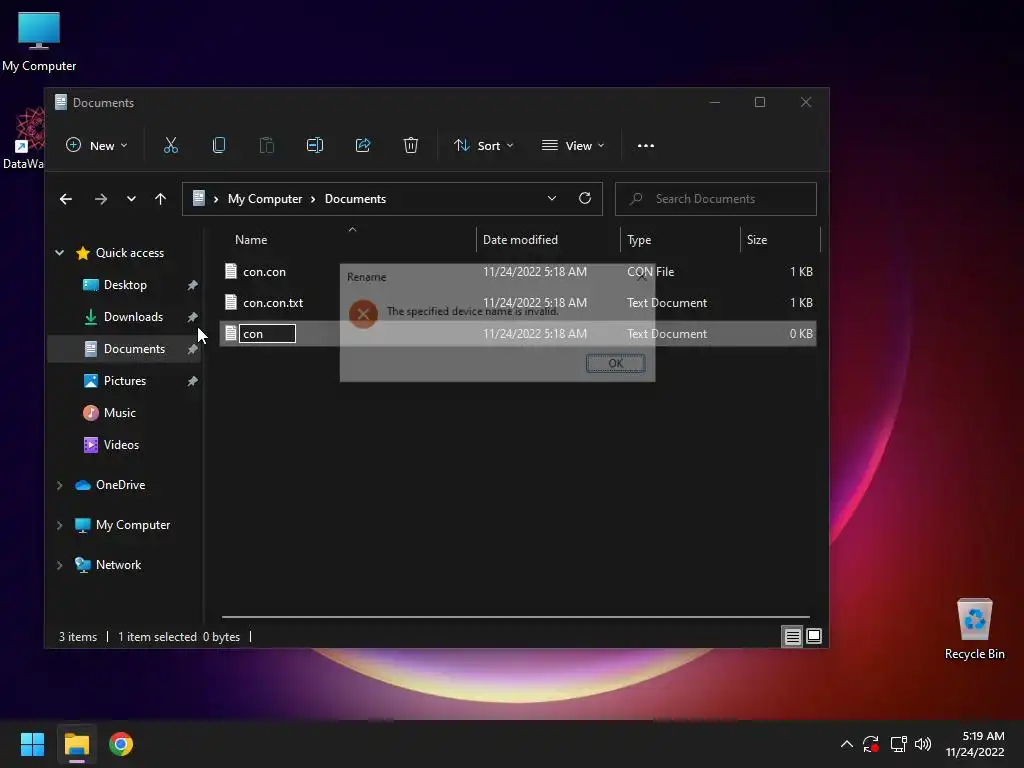Click the con rename text box

[267, 334]
